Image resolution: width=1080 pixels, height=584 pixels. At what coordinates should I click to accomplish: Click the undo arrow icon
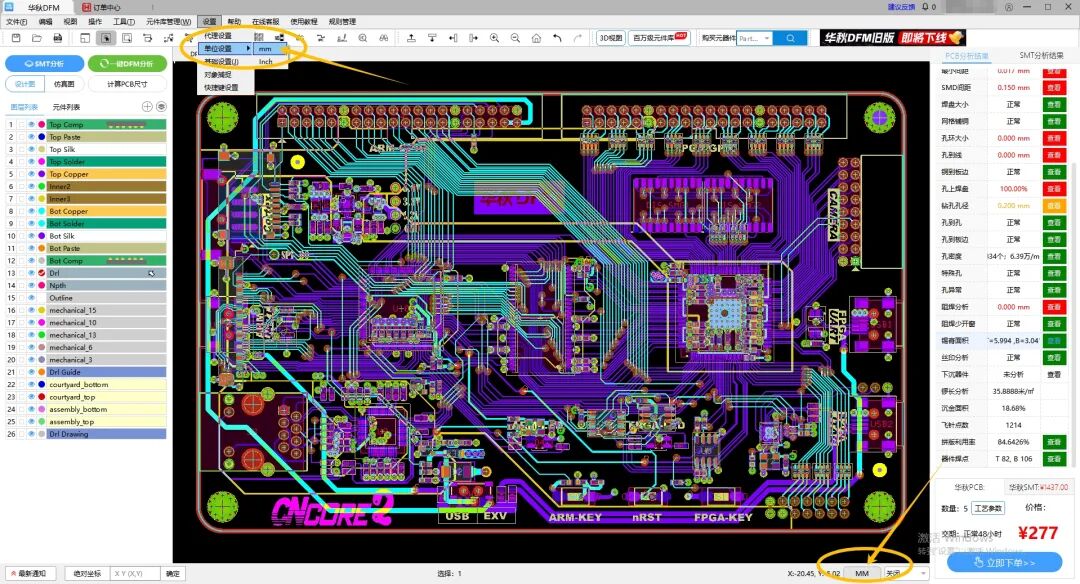pos(557,38)
